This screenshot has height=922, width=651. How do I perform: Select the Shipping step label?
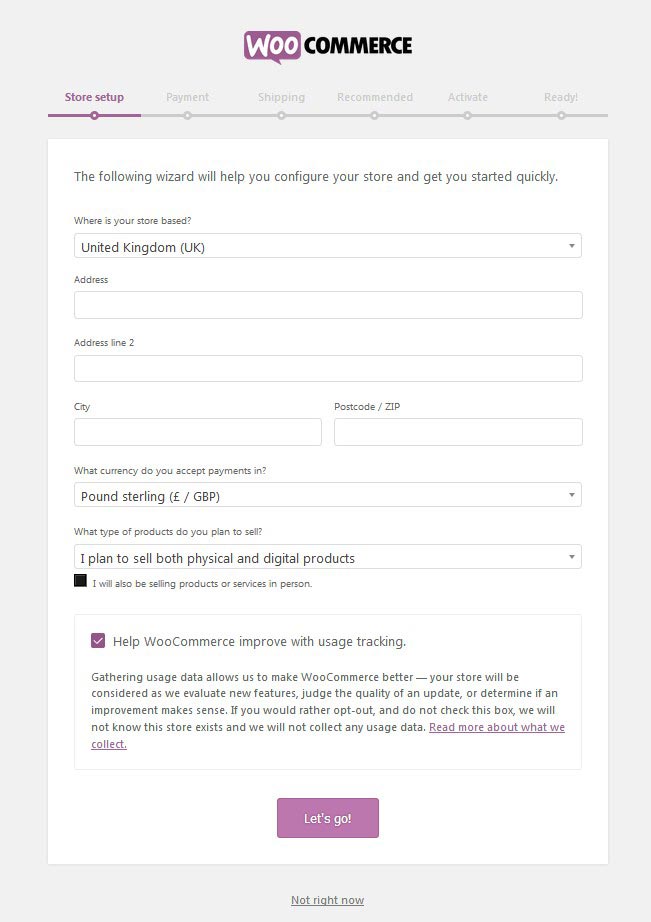[x=281, y=96]
